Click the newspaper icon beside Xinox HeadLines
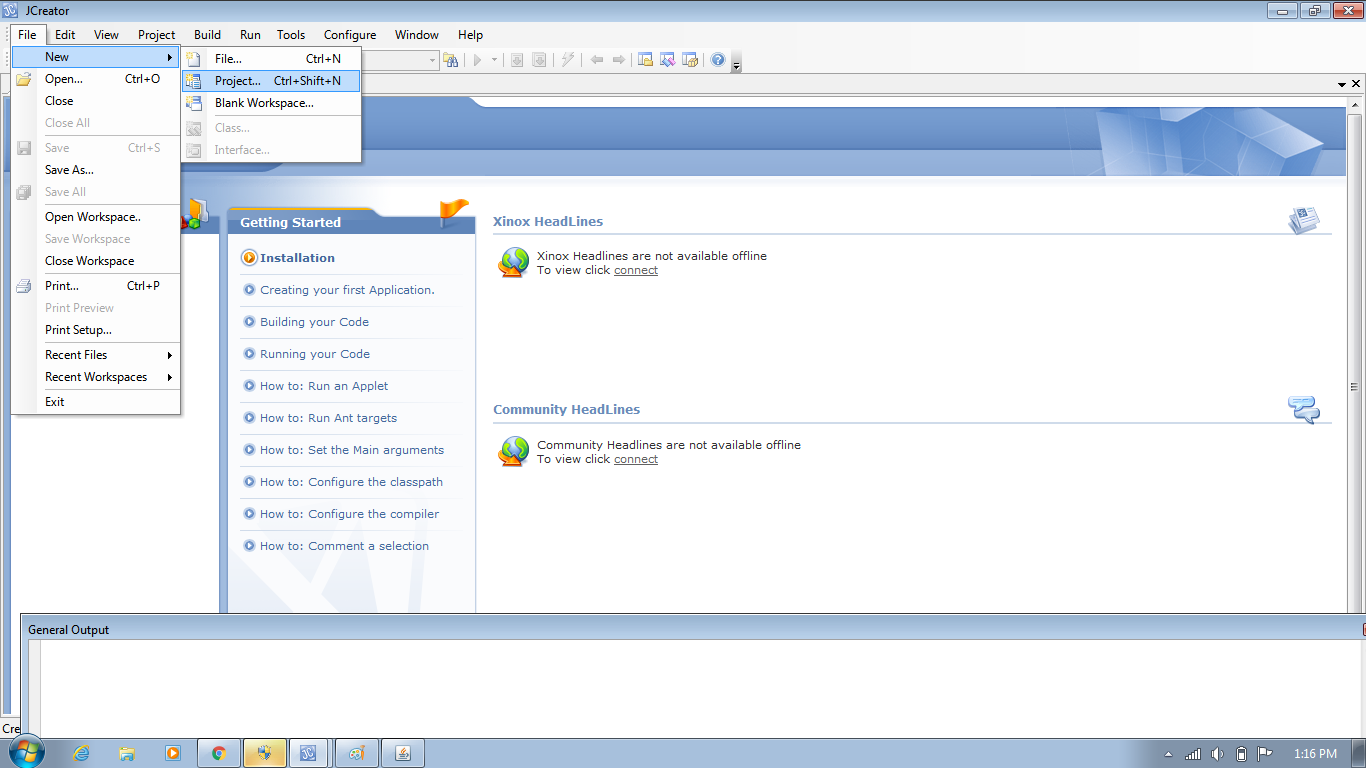This screenshot has height=768, width=1366. click(x=1304, y=220)
